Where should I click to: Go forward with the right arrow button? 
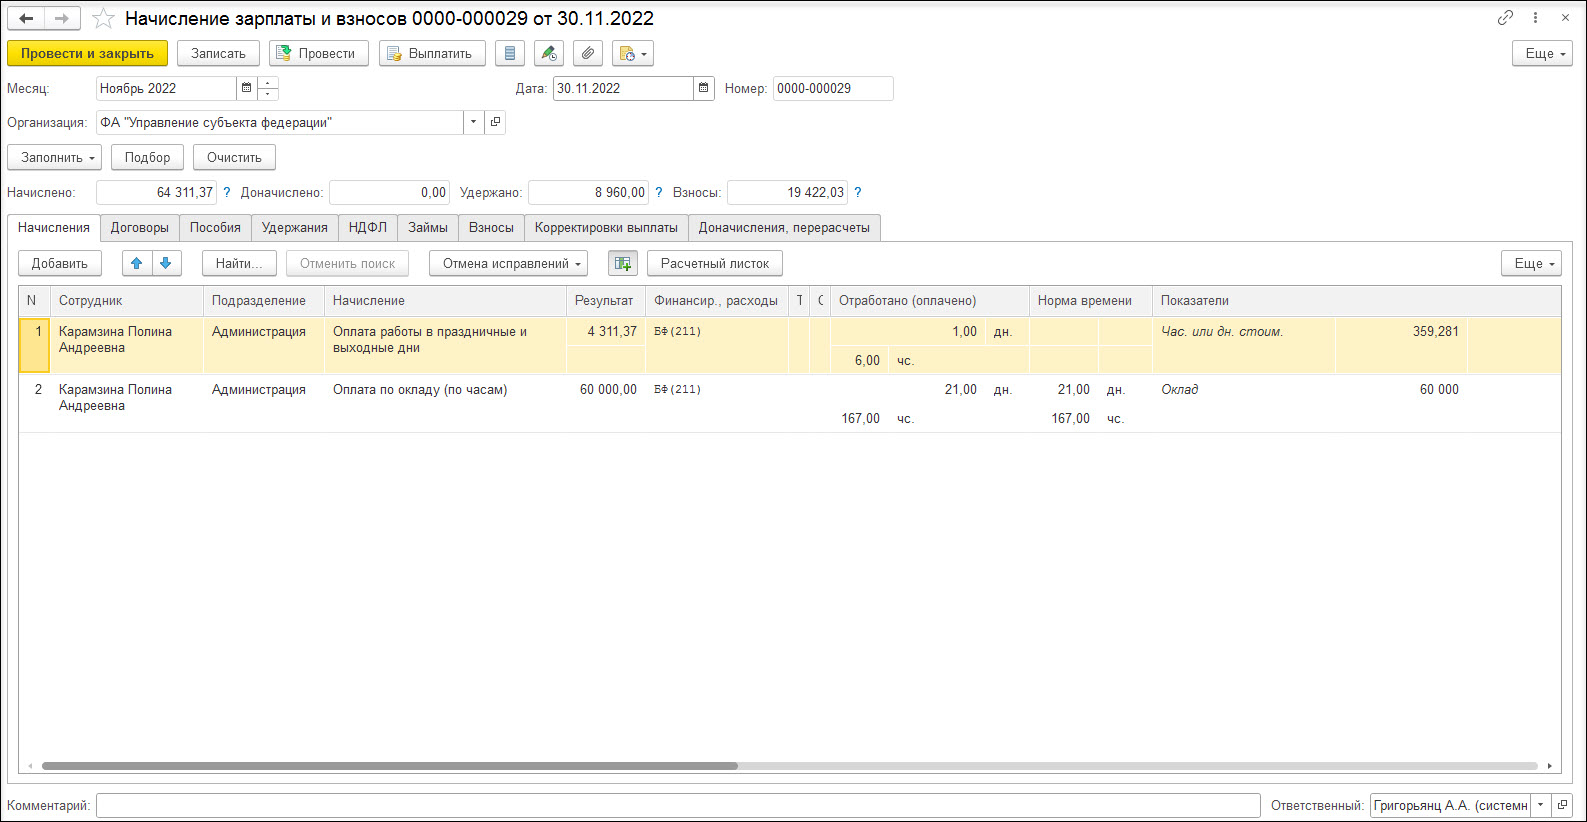pos(62,18)
